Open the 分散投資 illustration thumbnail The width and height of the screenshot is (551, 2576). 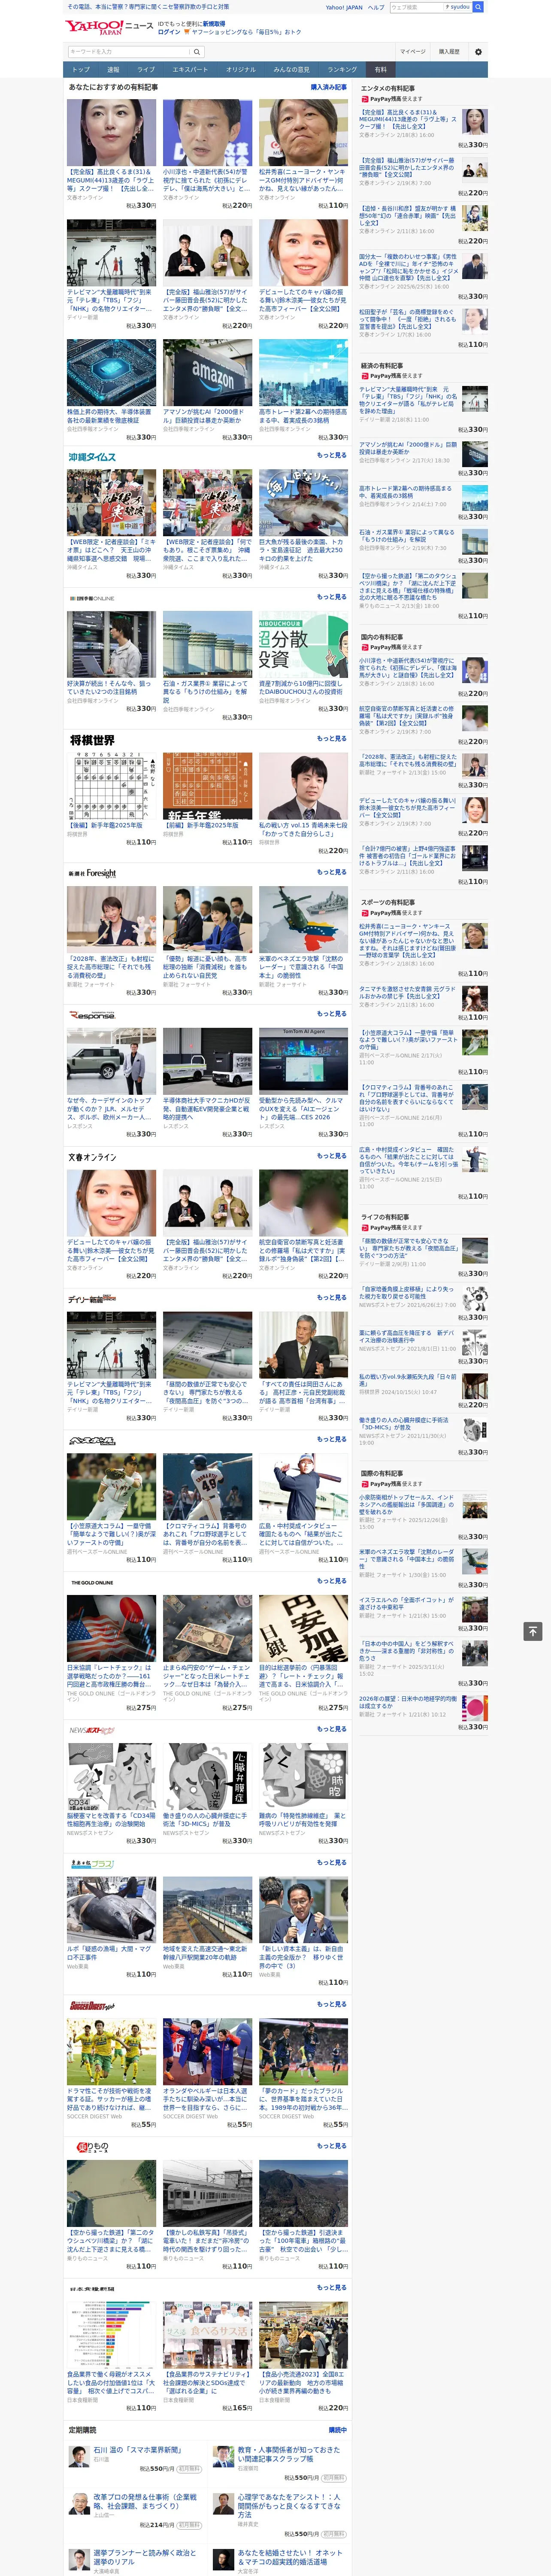[303, 644]
